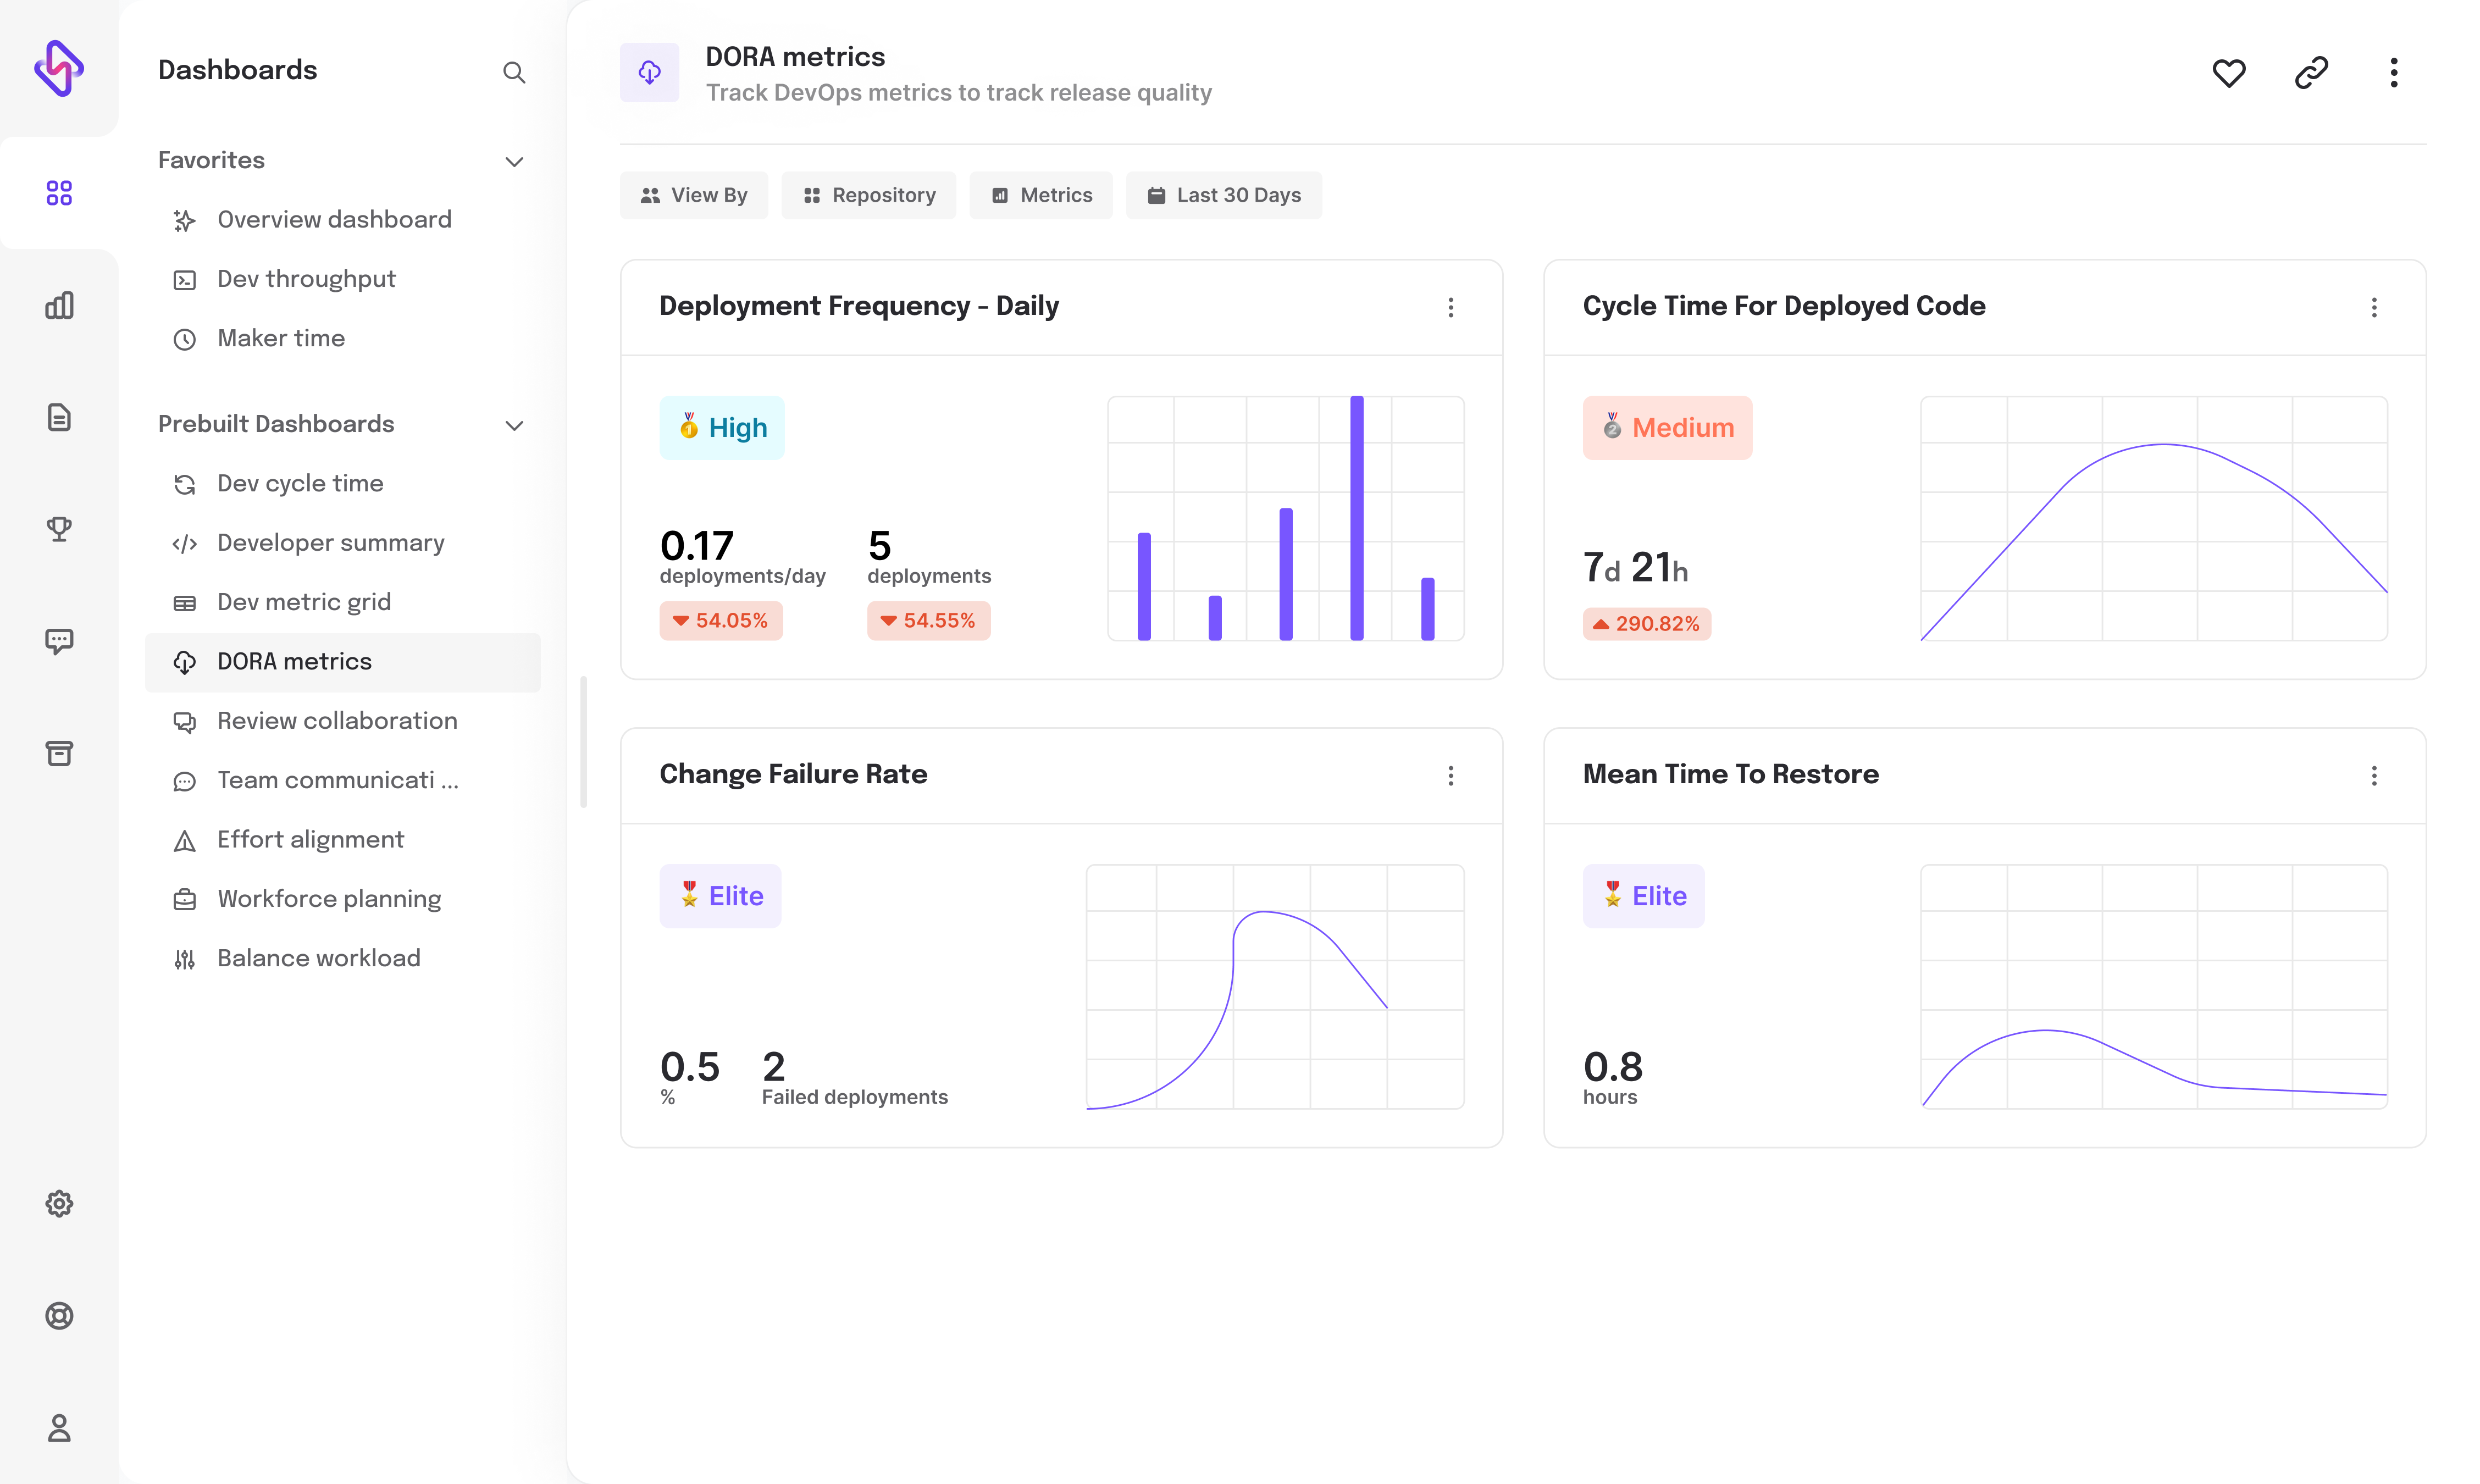The width and height of the screenshot is (2480, 1484).
Task: Click the 7d 21h cycle time value
Action: 1636,567
